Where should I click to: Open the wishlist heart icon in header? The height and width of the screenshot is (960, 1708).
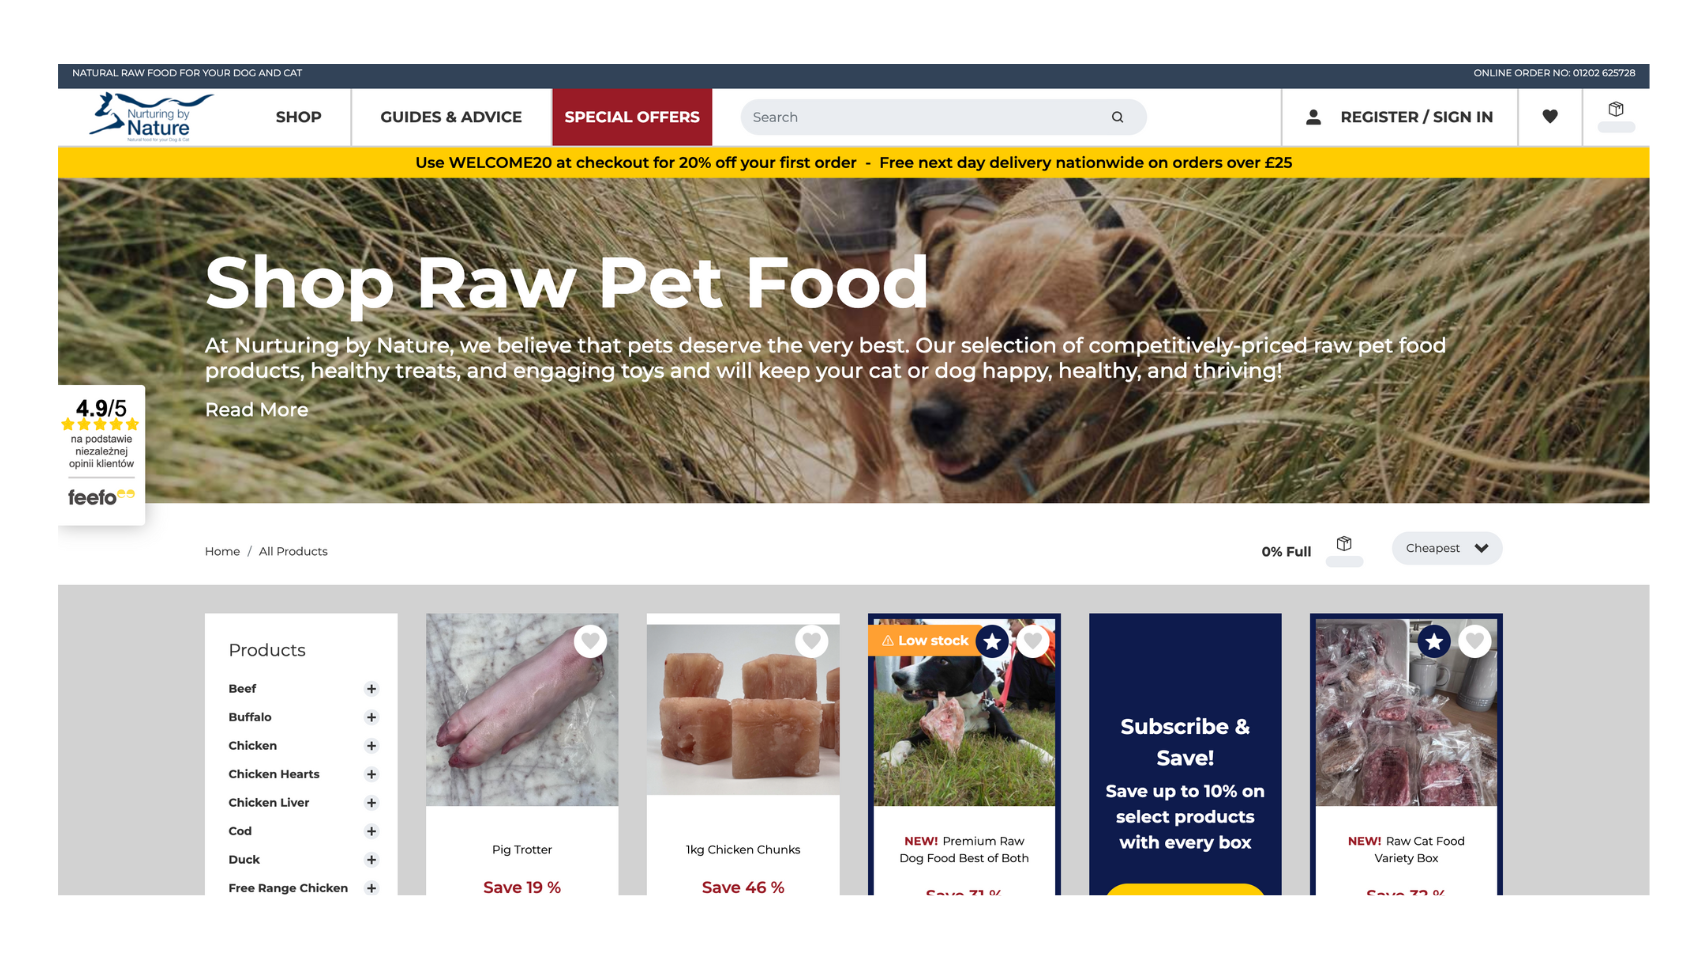click(x=1550, y=117)
